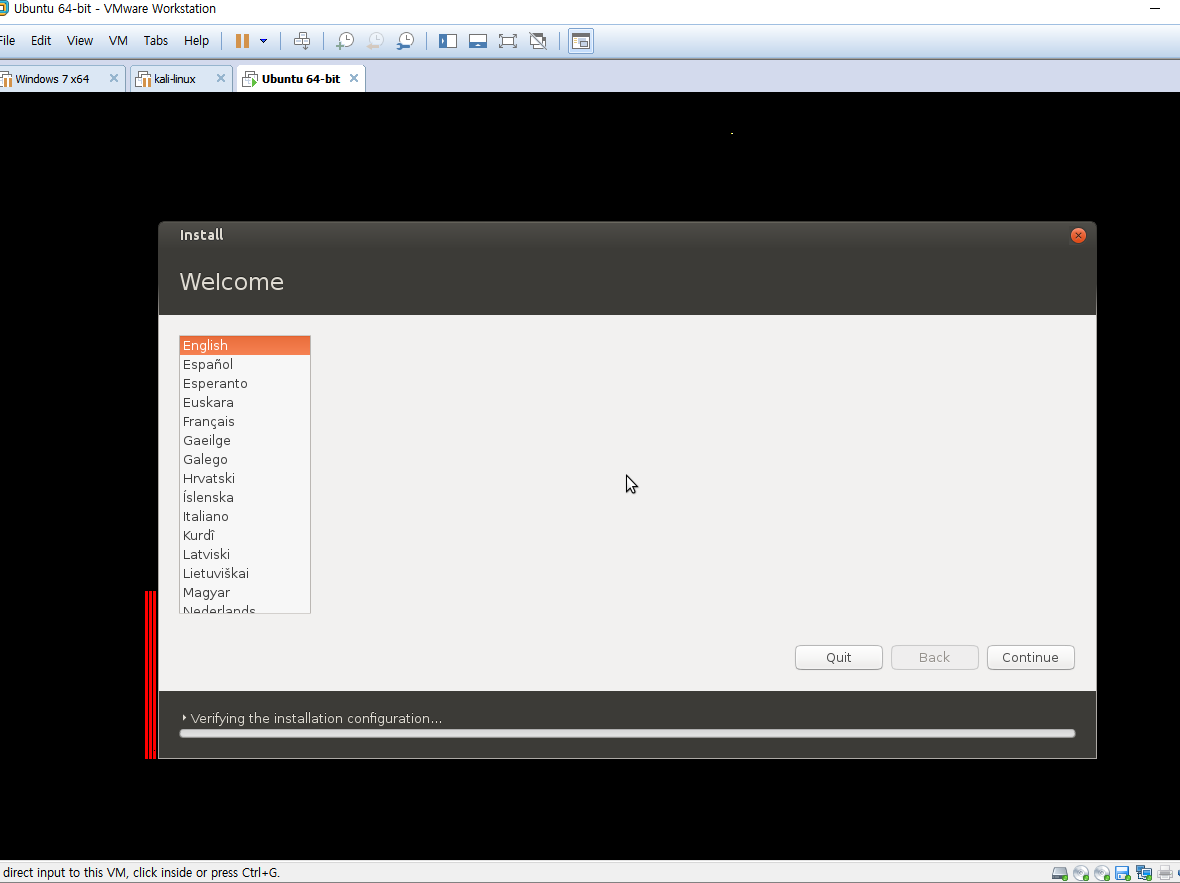The image size is (1180, 883).
Task: Click the Send Ctrl+Alt+Del toolbar icon
Action: tap(302, 41)
